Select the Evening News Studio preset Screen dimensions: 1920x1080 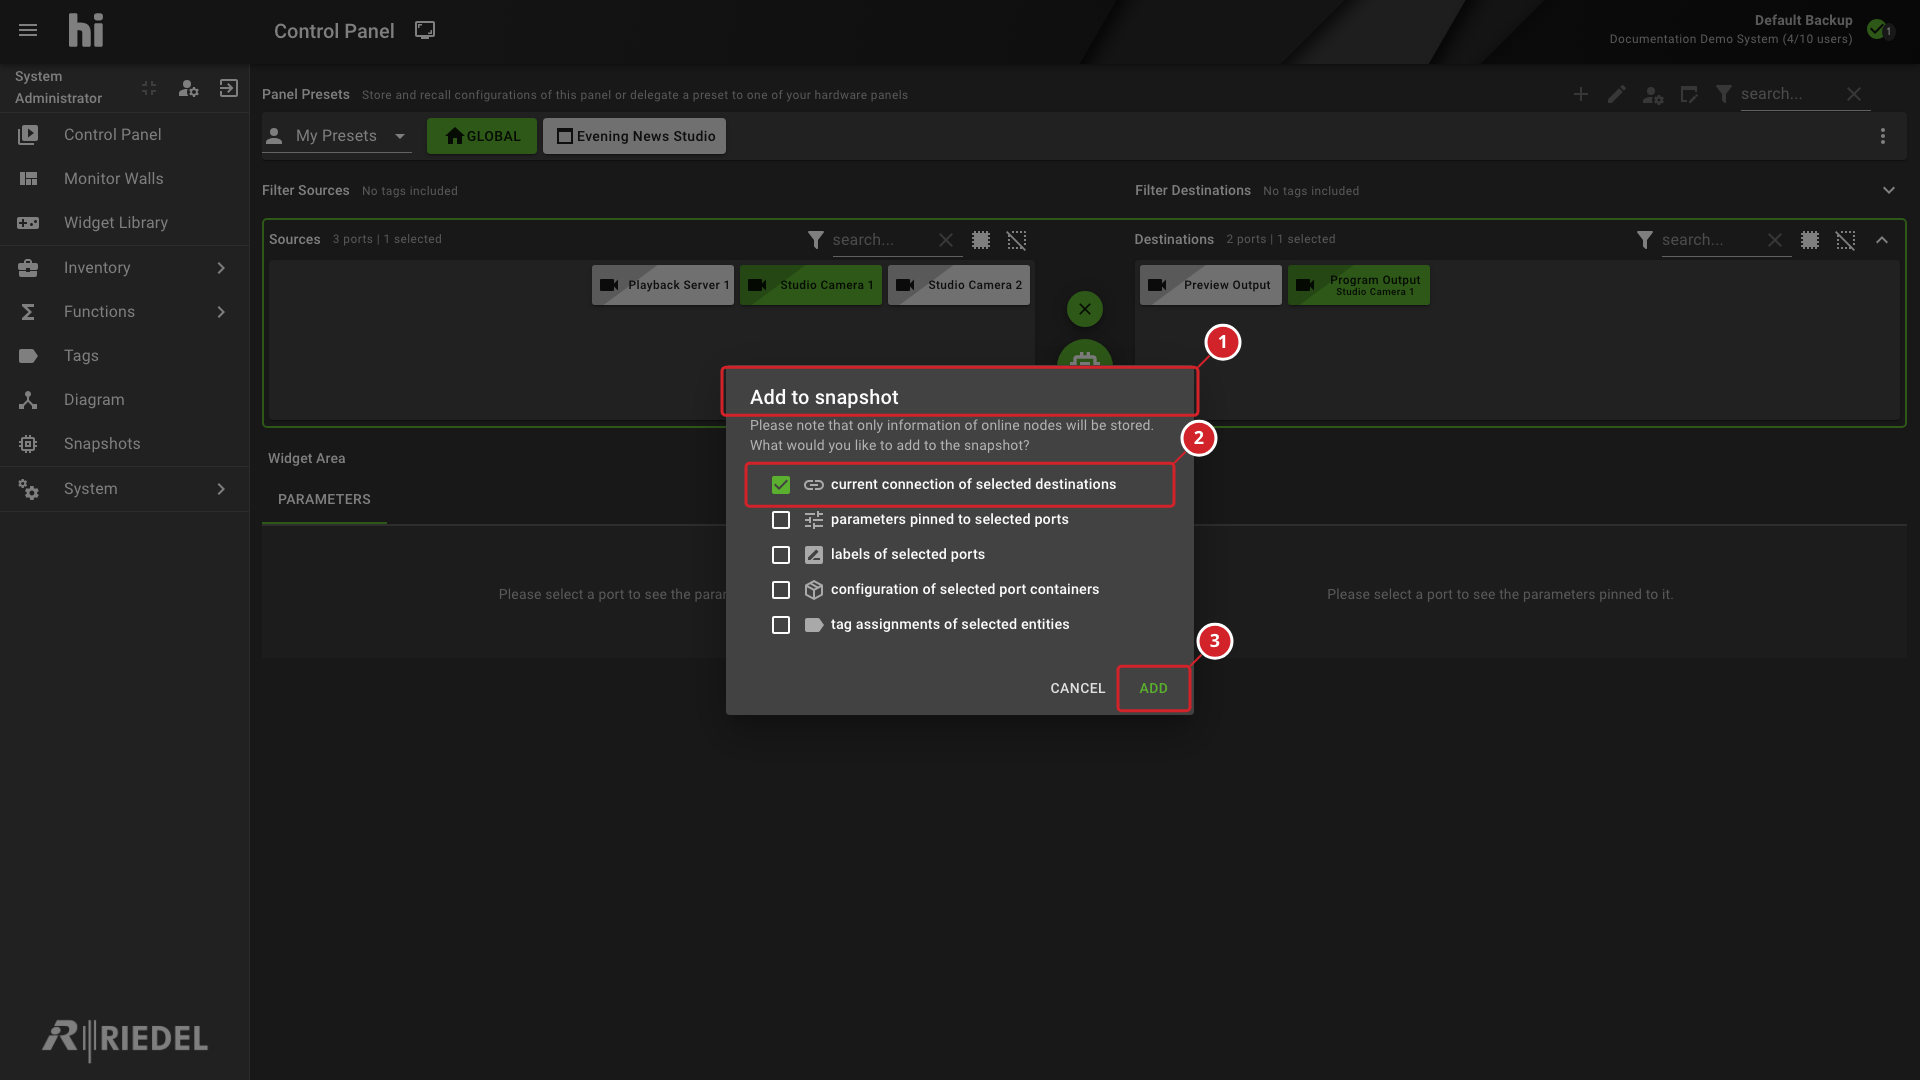coord(635,136)
